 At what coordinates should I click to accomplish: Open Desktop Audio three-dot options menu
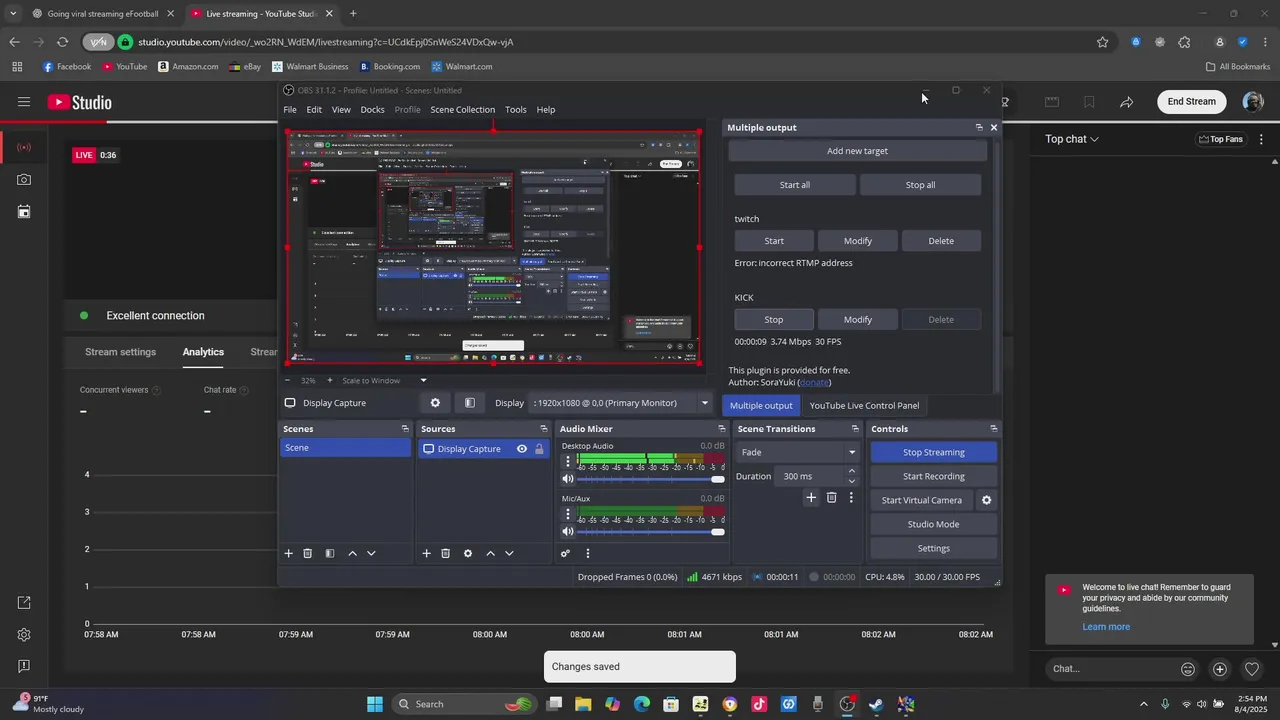pos(568,462)
